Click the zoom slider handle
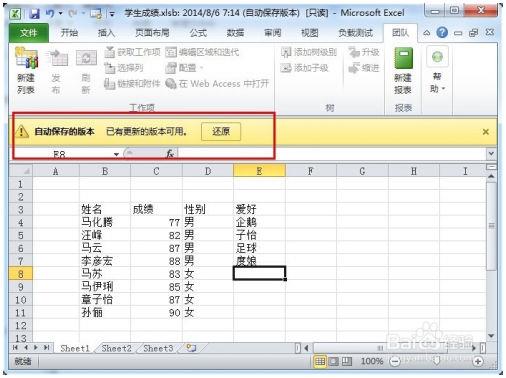The image size is (506, 378). pyautogui.click(x=436, y=361)
